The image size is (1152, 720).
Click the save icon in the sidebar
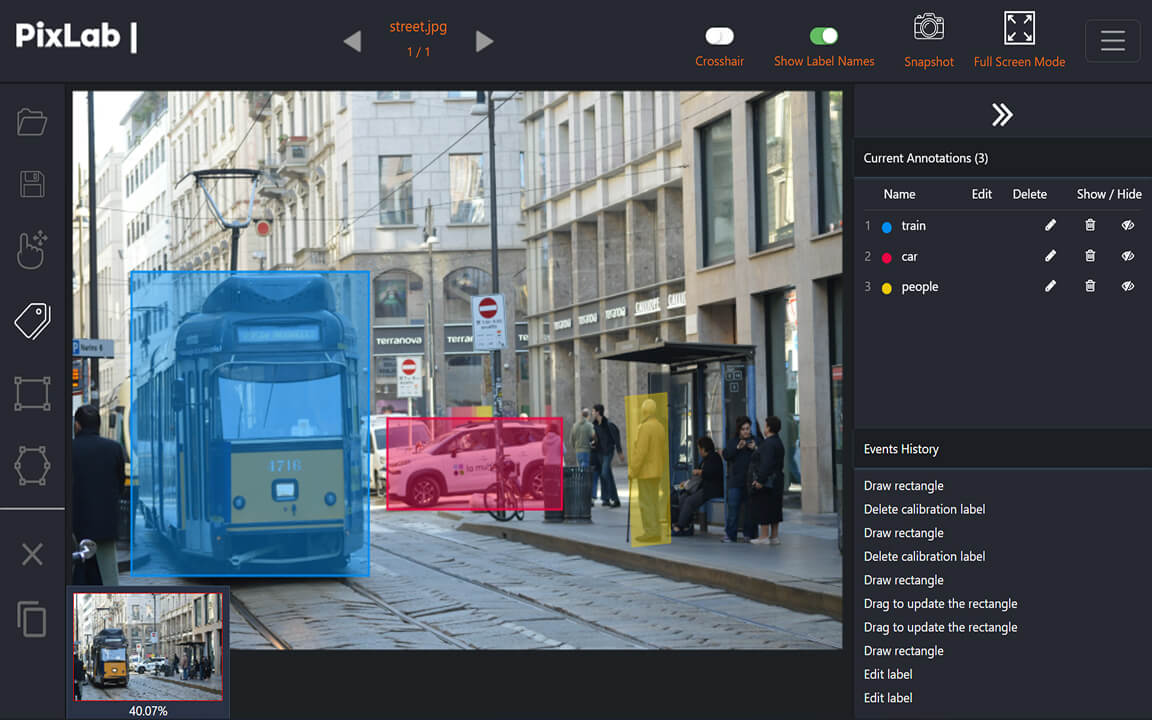[31, 184]
